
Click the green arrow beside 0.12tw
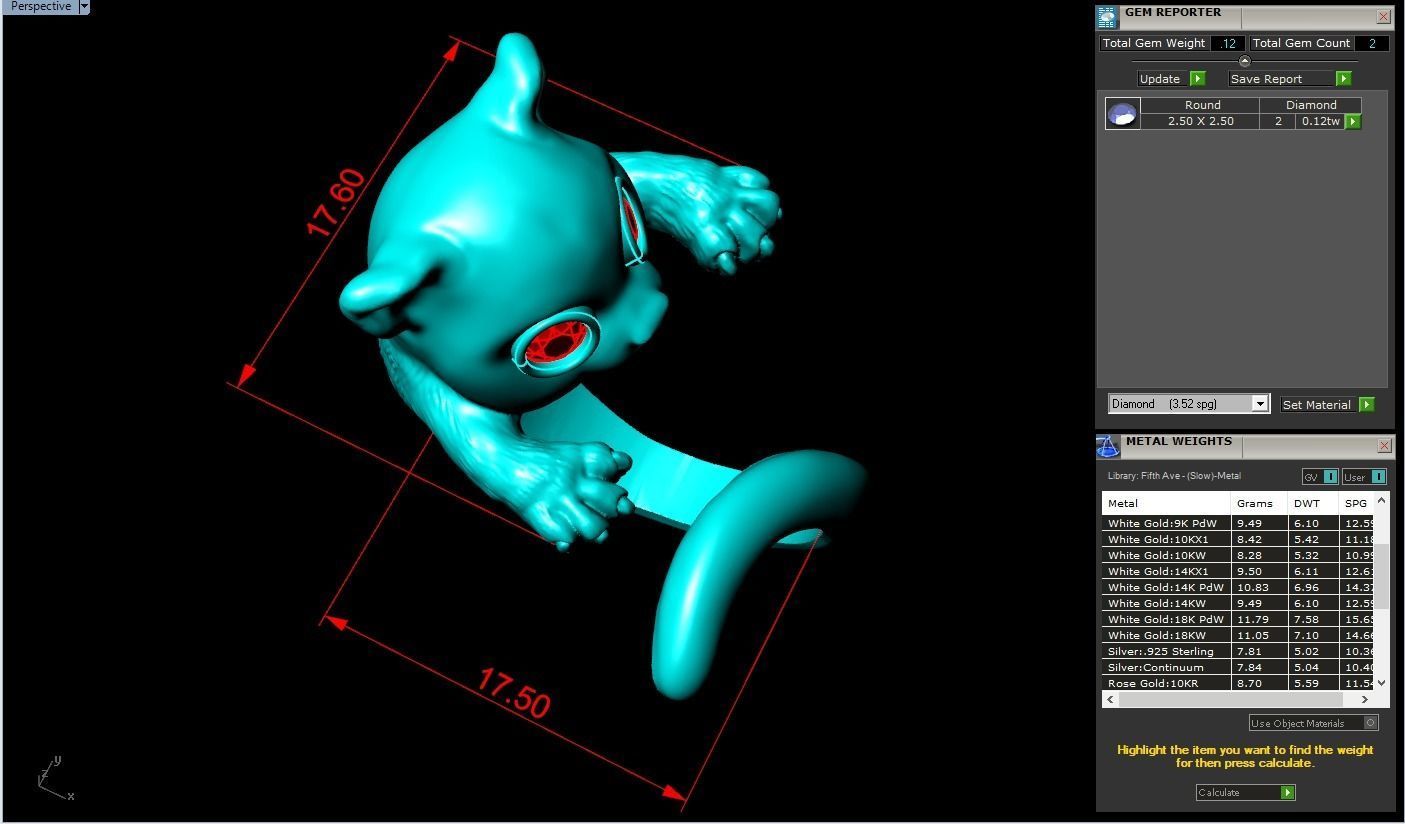point(1352,121)
